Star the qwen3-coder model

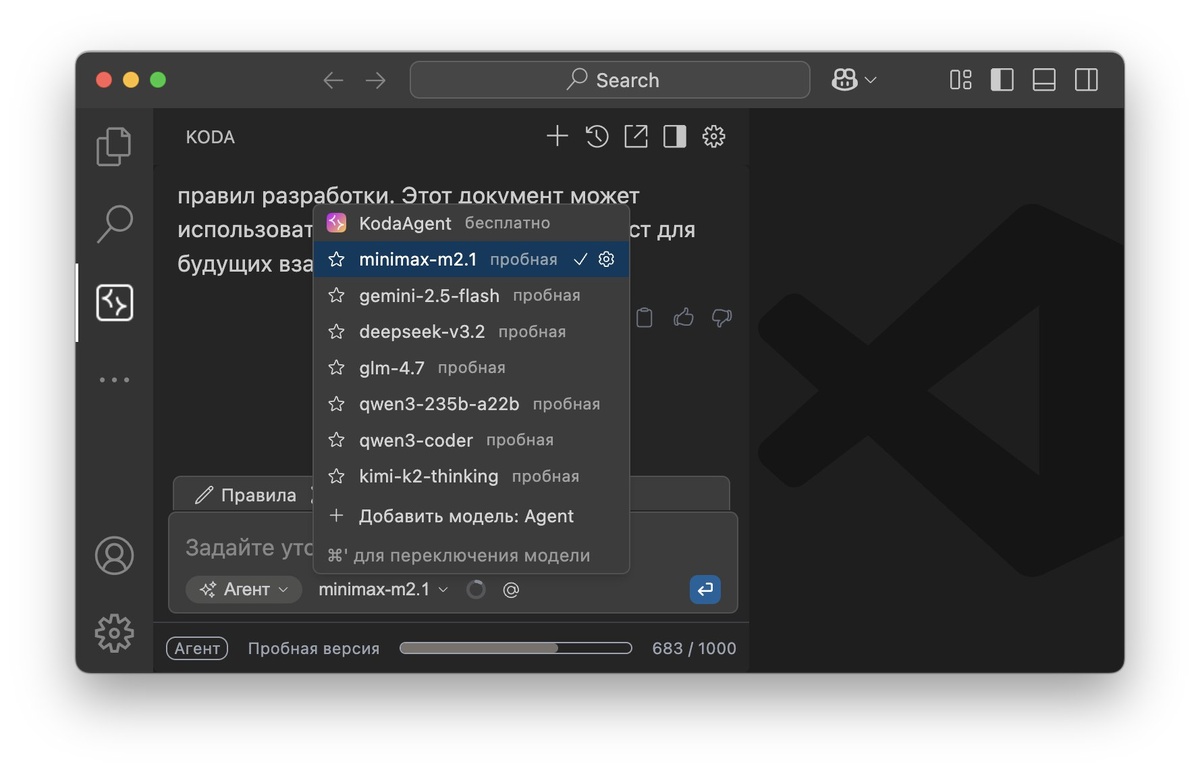337,440
